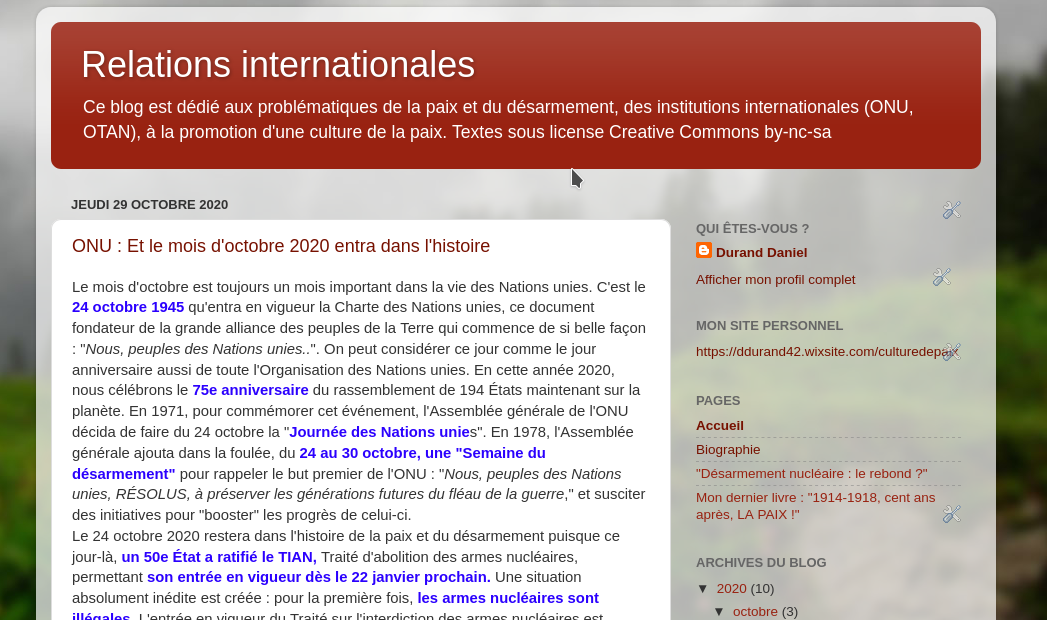The height and width of the screenshot is (620, 1047).
Task: Select Afficher mon profil complet
Action: pos(775,280)
